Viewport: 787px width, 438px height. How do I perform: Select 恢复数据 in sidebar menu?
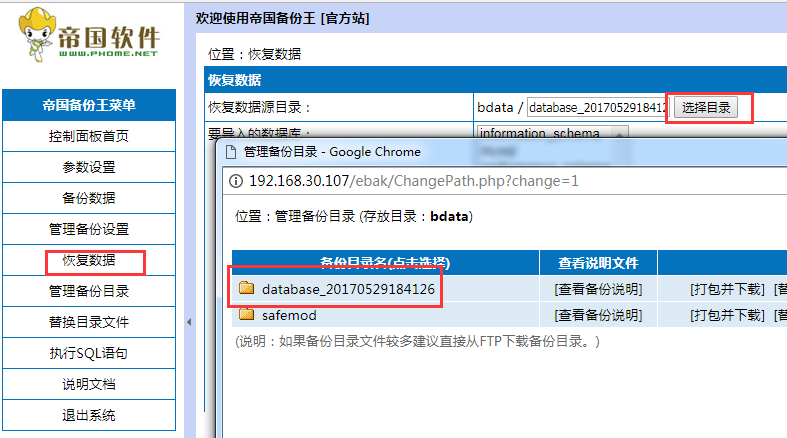(89, 260)
